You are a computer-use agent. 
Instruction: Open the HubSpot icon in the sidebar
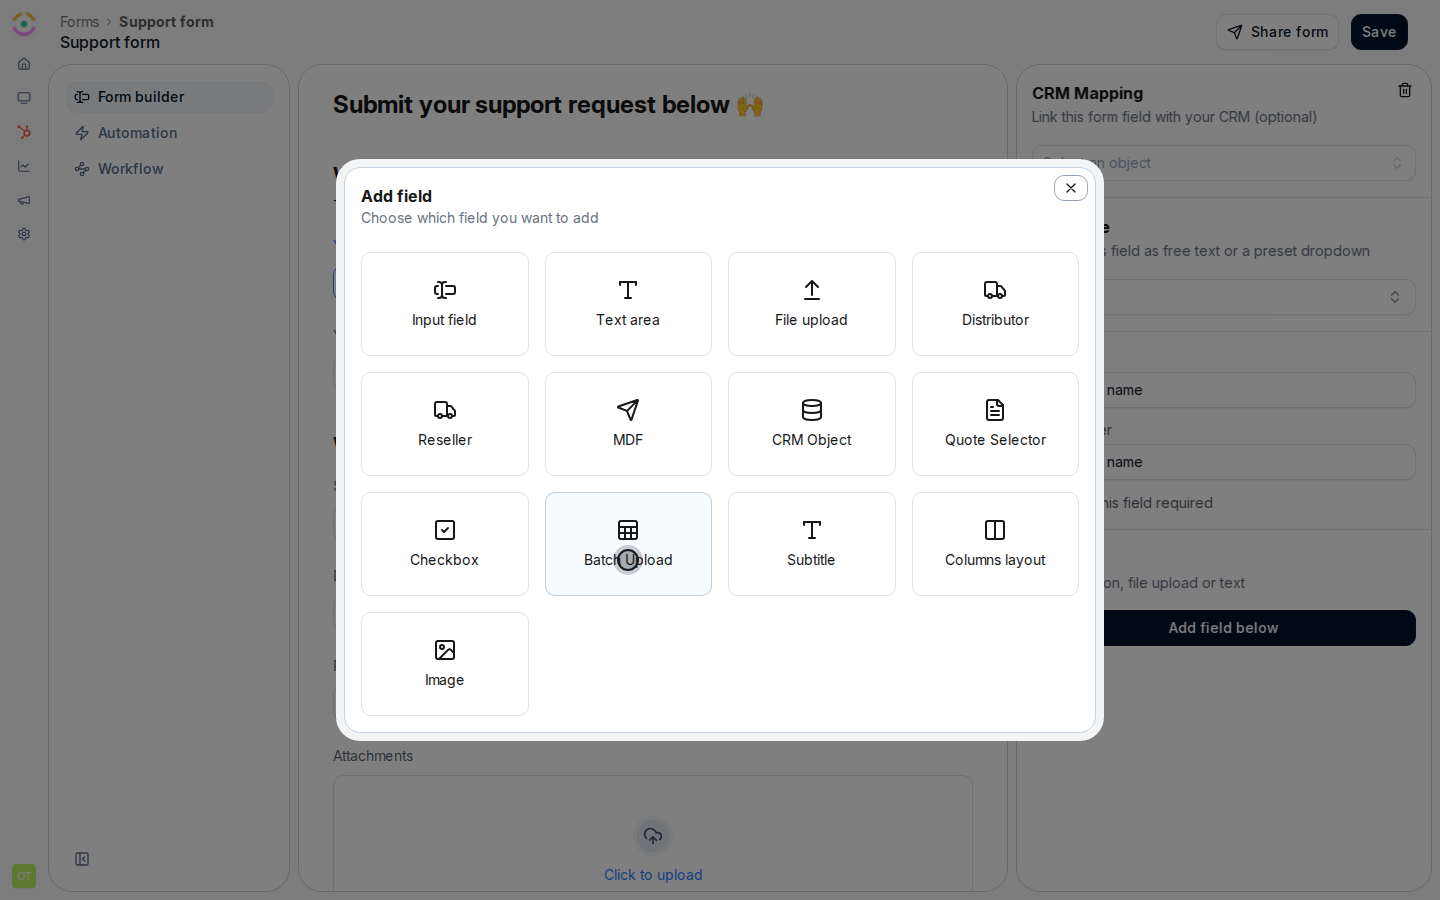pos(24,132)
